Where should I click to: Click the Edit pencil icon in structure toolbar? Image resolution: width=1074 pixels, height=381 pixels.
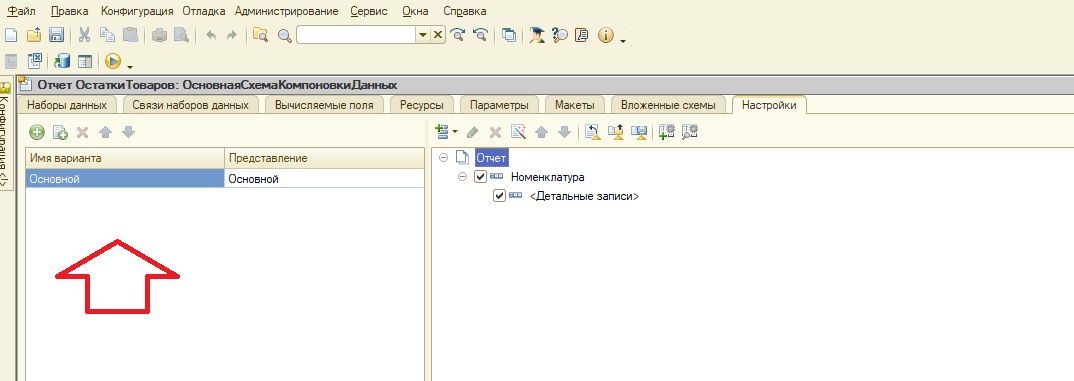pos(472,132)
